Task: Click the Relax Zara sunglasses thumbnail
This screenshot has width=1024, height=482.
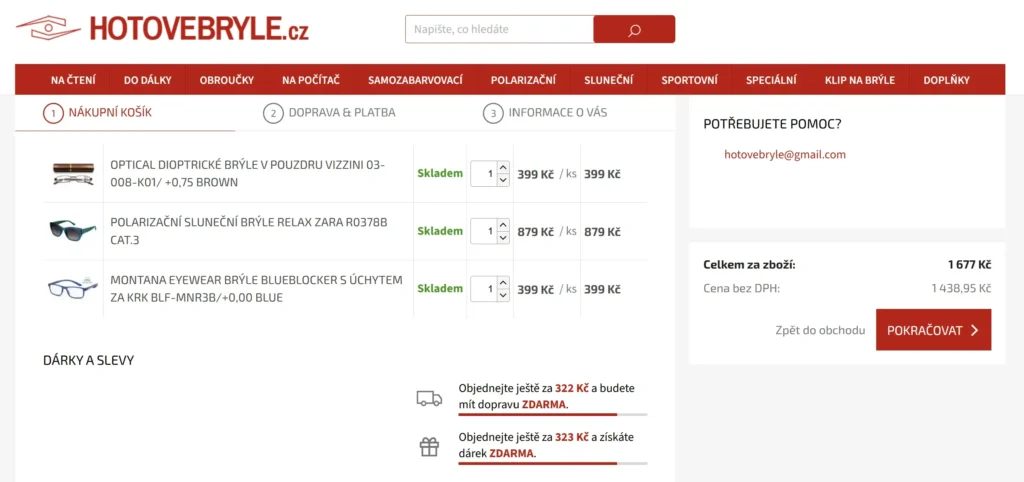Action: coord(73,231)
